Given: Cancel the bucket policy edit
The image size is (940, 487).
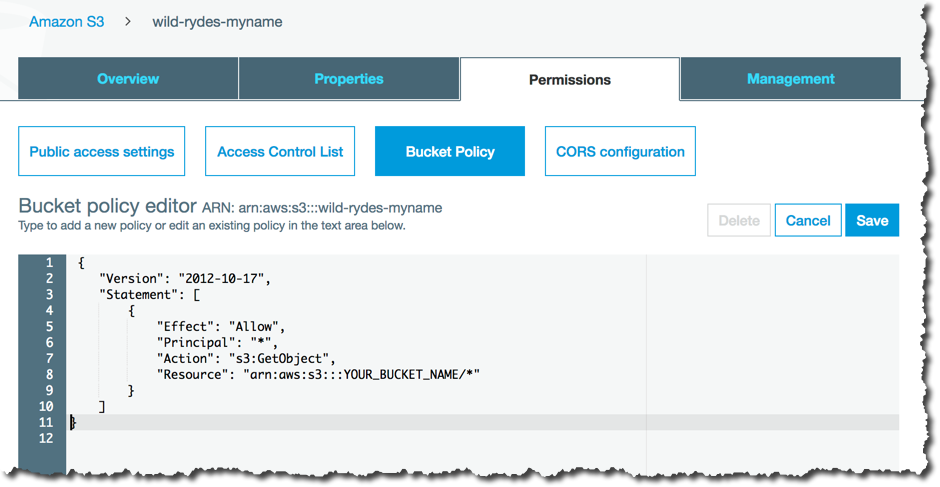Looking at the screenshot, I should click(x=808, y=220).
